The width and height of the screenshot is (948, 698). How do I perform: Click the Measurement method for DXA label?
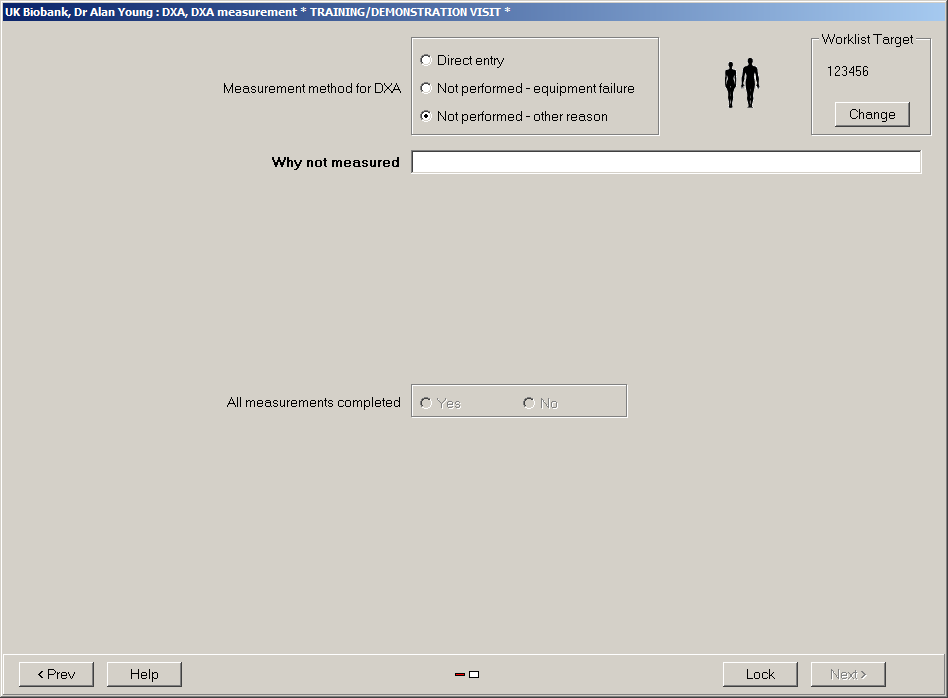coord(311,88)
